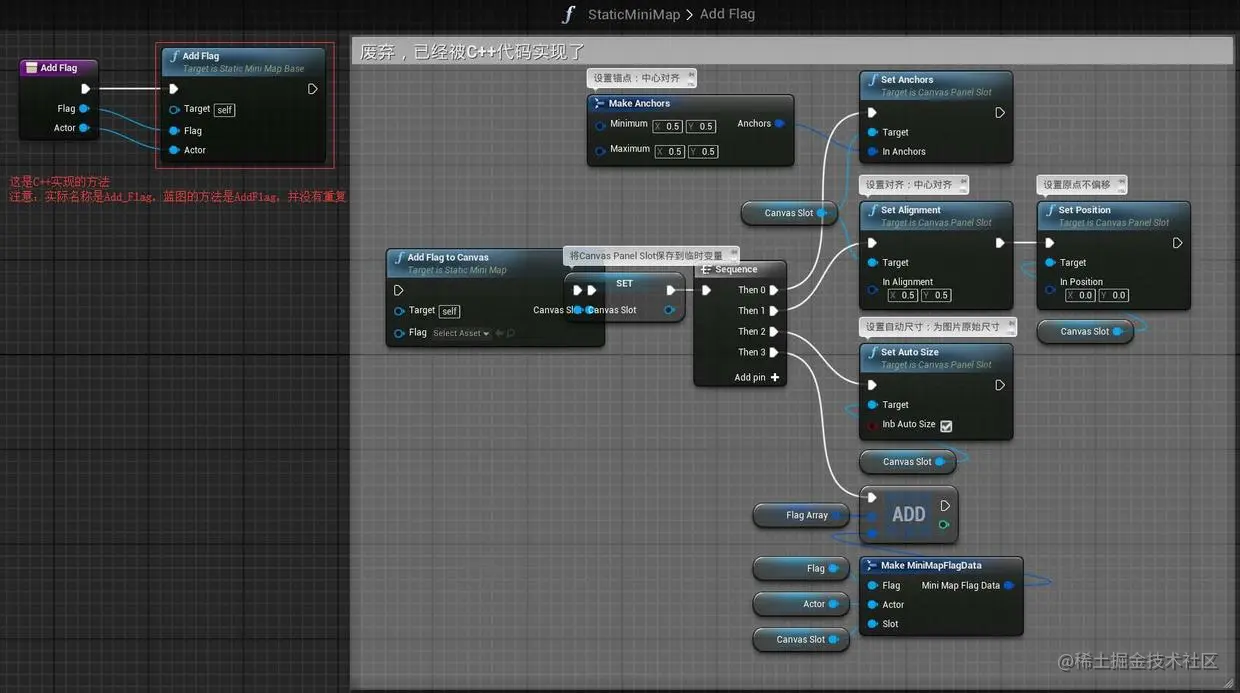Click the use-selected-asset arrow next to Select Asset

pos(498,333)
